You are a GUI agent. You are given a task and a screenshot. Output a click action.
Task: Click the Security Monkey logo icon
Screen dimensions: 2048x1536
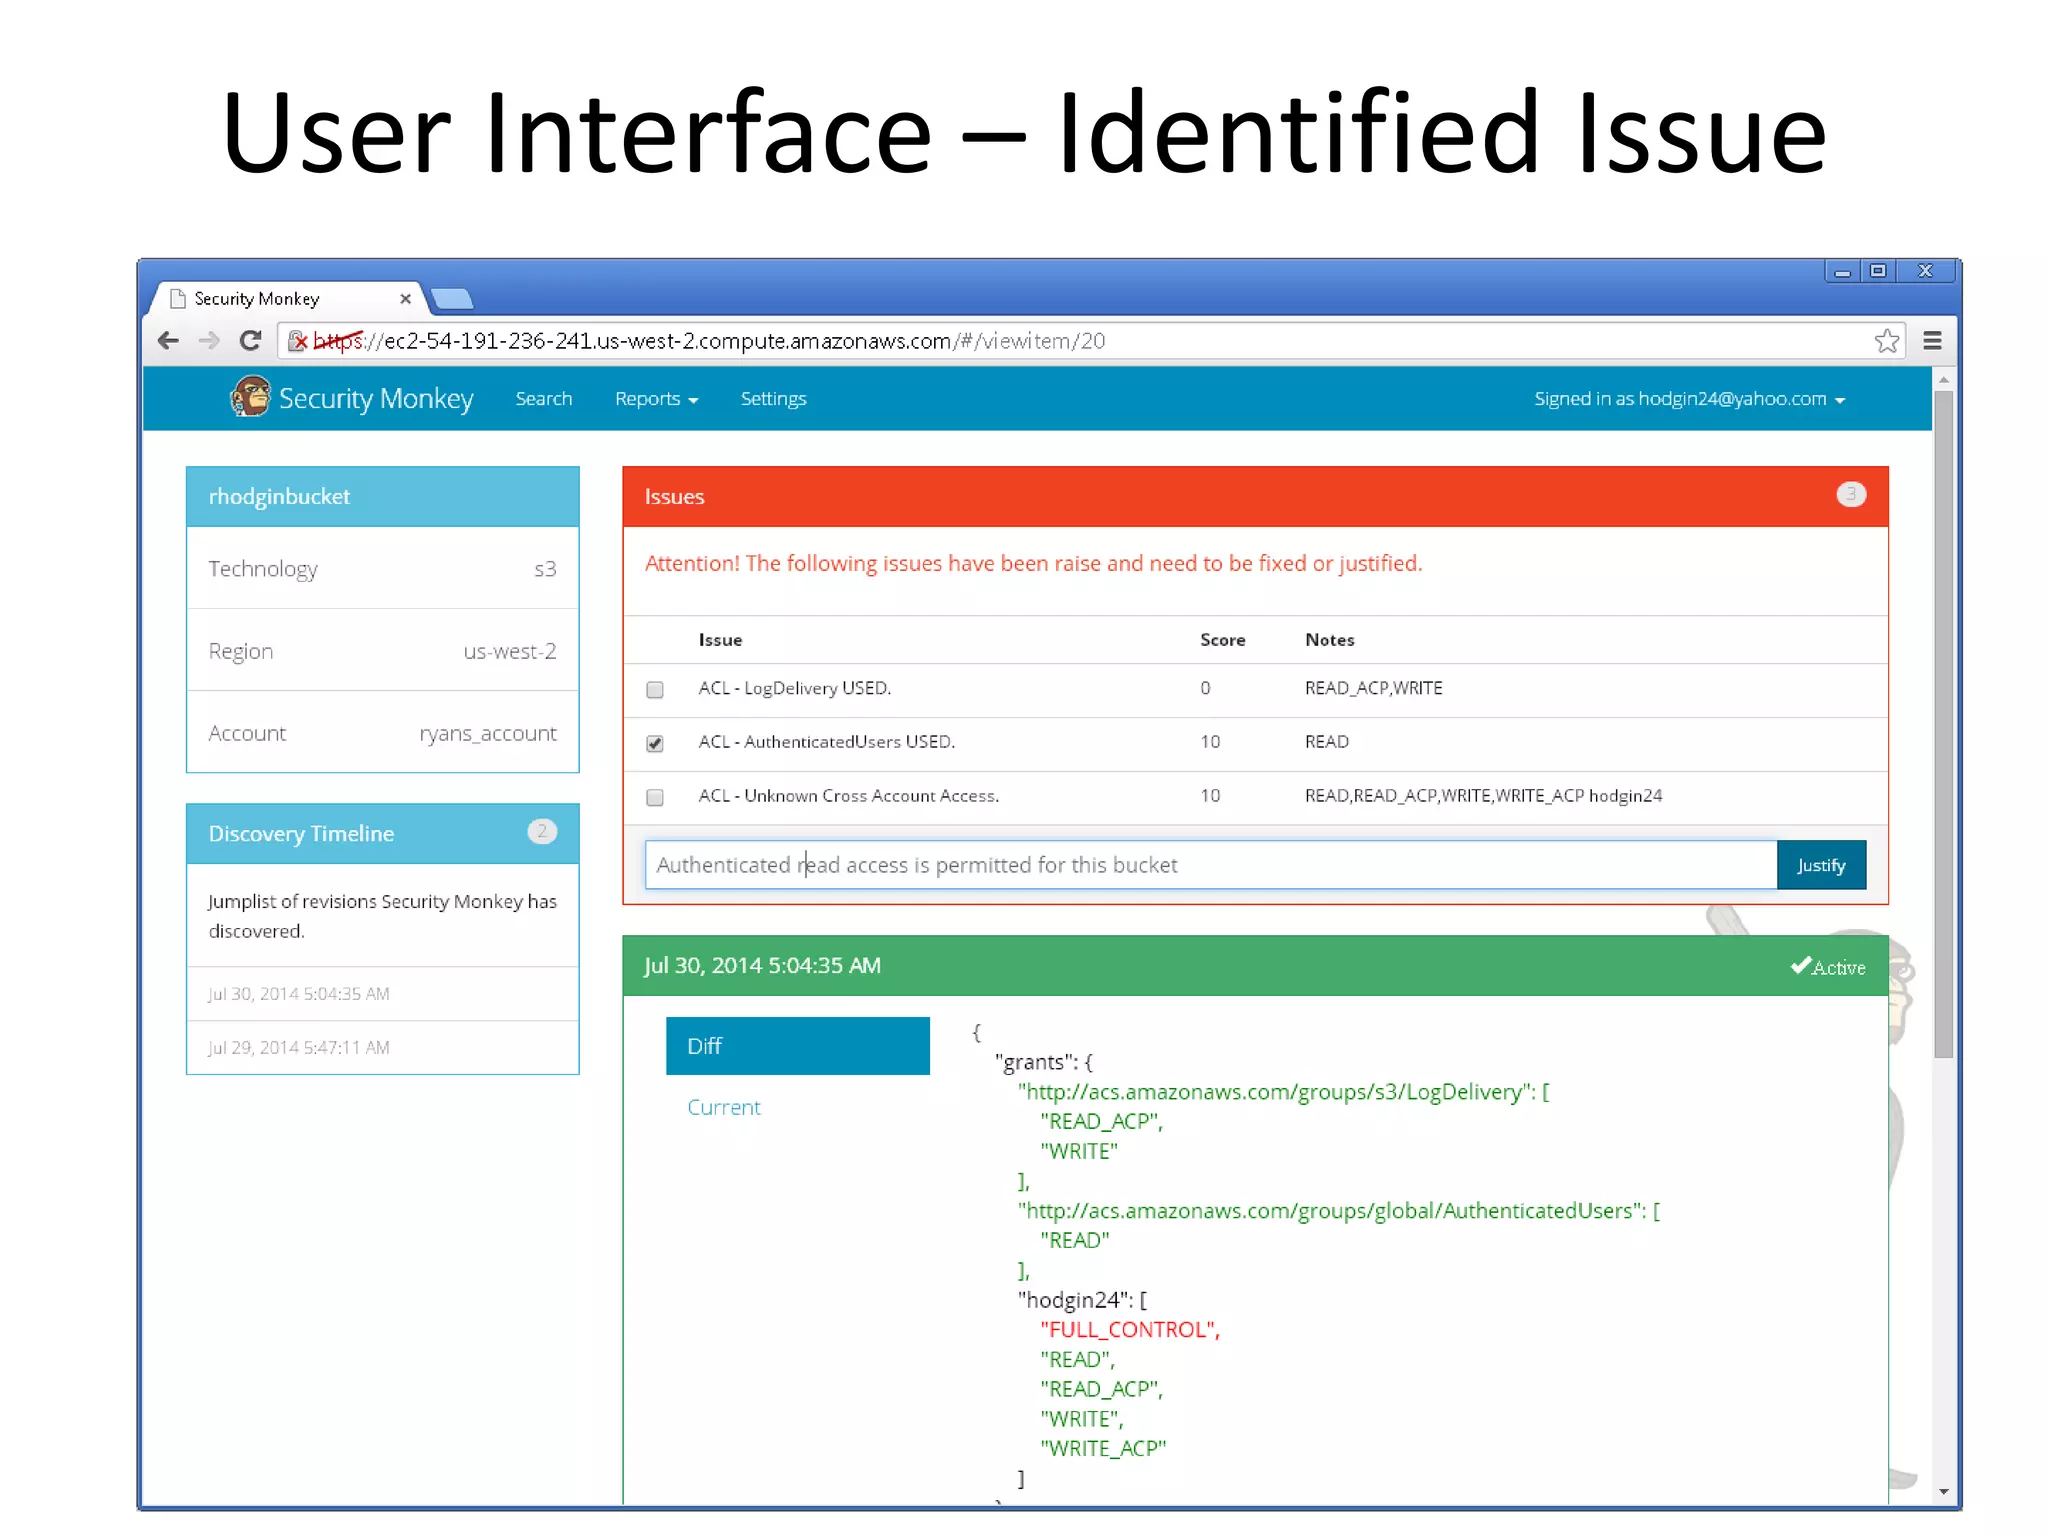250,397
